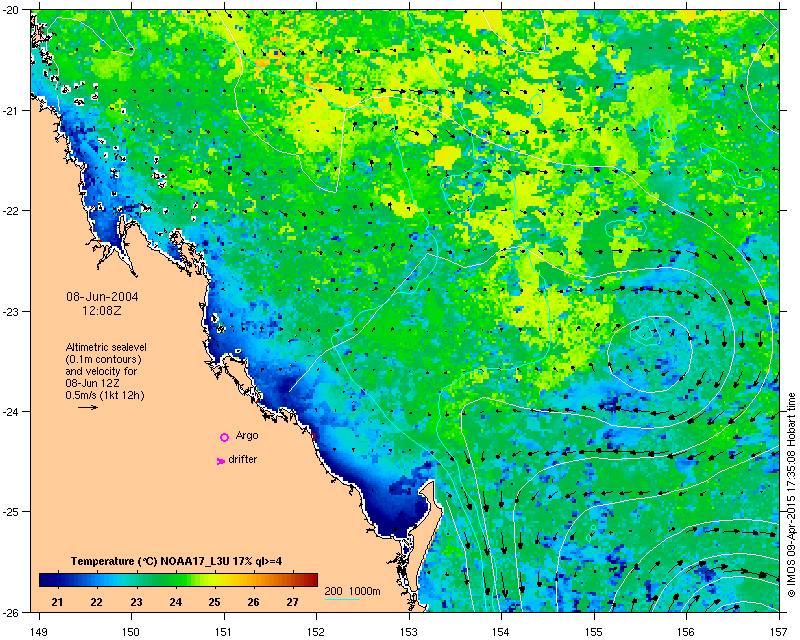This screenshot has height=640, width=800.
Task: Click colorbar tick label '23'
Action: tap(136, 602)
